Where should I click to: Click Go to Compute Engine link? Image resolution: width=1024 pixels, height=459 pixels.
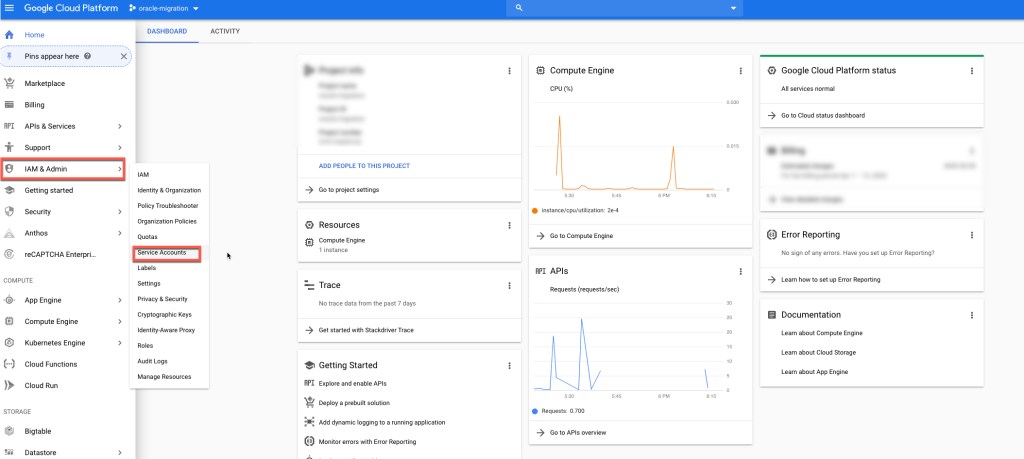point(580,236)
